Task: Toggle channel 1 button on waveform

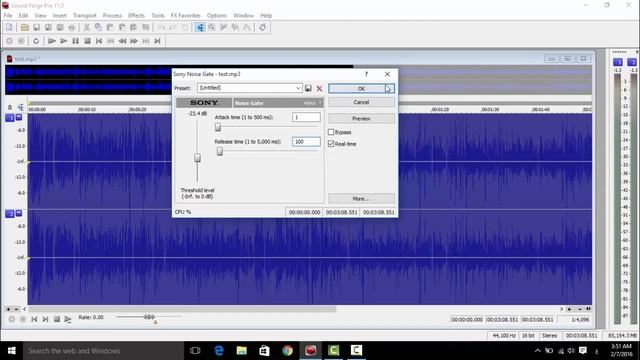Action: pyautogui.click(x=10, y=118)
